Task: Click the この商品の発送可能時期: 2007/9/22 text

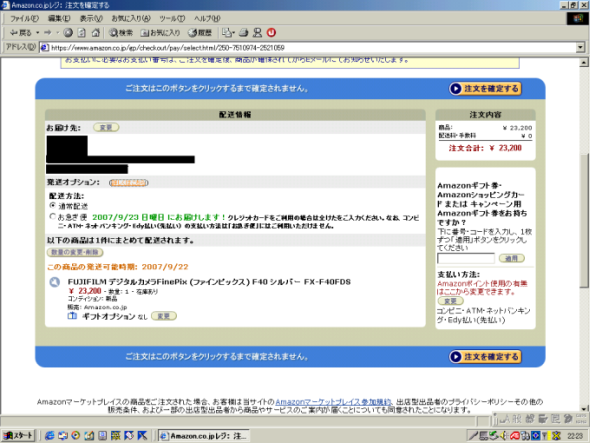Action: click(x=117, y=267)
